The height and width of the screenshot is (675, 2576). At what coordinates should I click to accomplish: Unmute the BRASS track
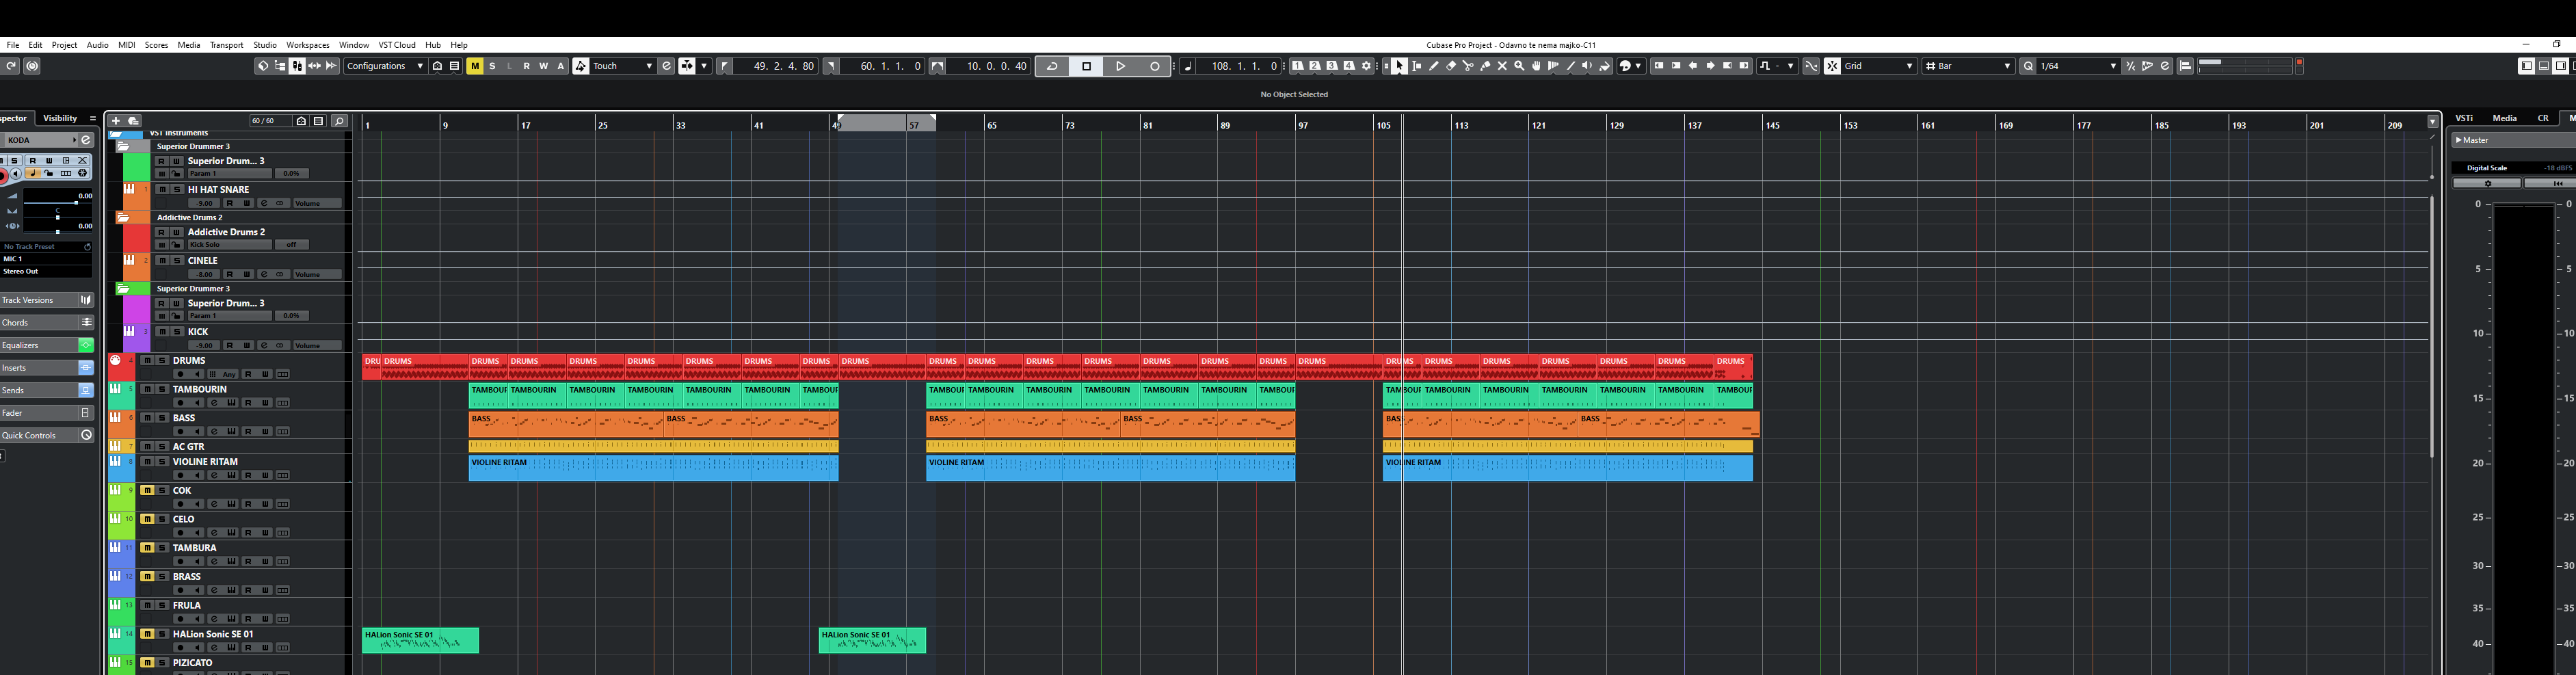(147, 576)
